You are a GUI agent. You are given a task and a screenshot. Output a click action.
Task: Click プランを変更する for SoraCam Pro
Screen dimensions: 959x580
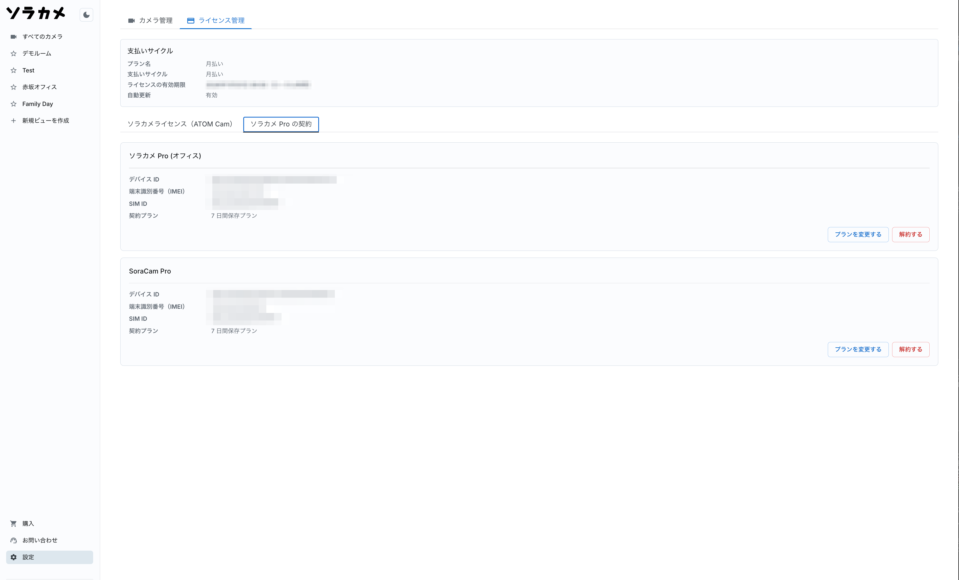click(858, 349)
